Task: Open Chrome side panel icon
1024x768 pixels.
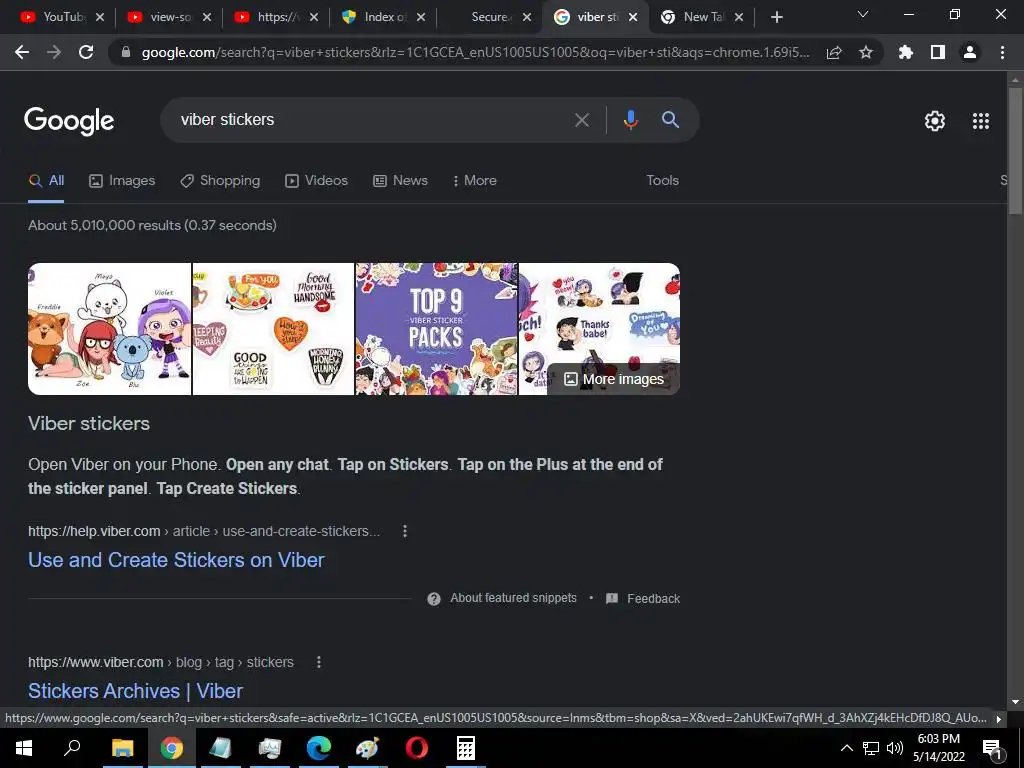Action: click(938, 52)
